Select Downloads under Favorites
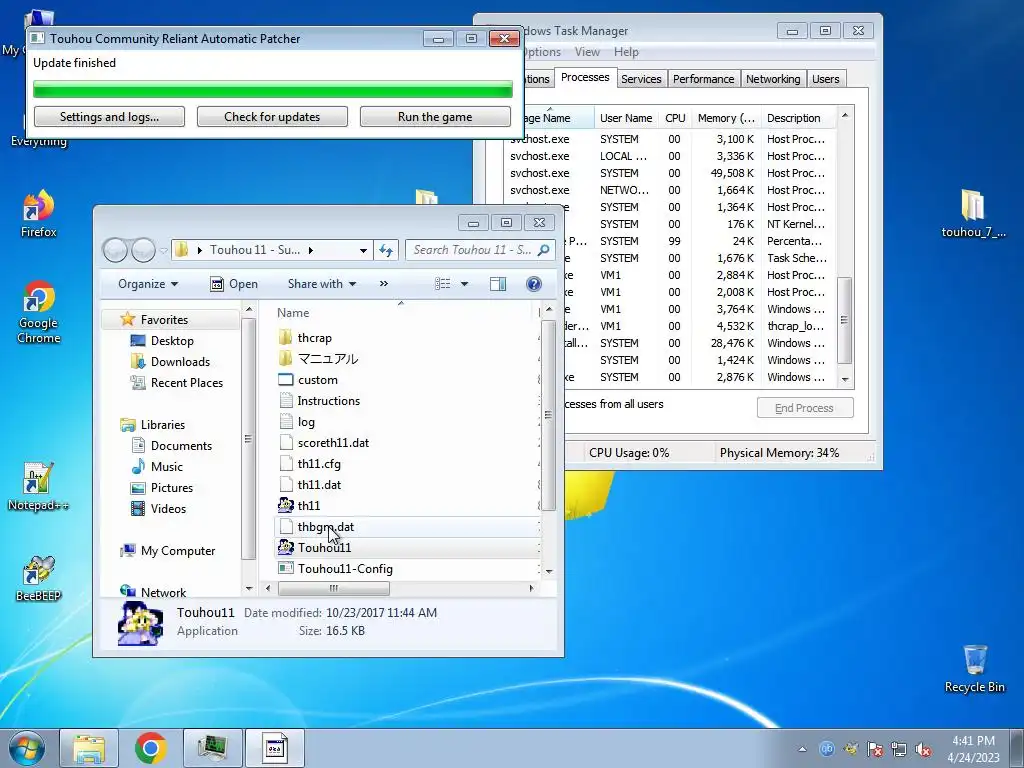This screenshot has height=768, width=1024. pos(180,362)
